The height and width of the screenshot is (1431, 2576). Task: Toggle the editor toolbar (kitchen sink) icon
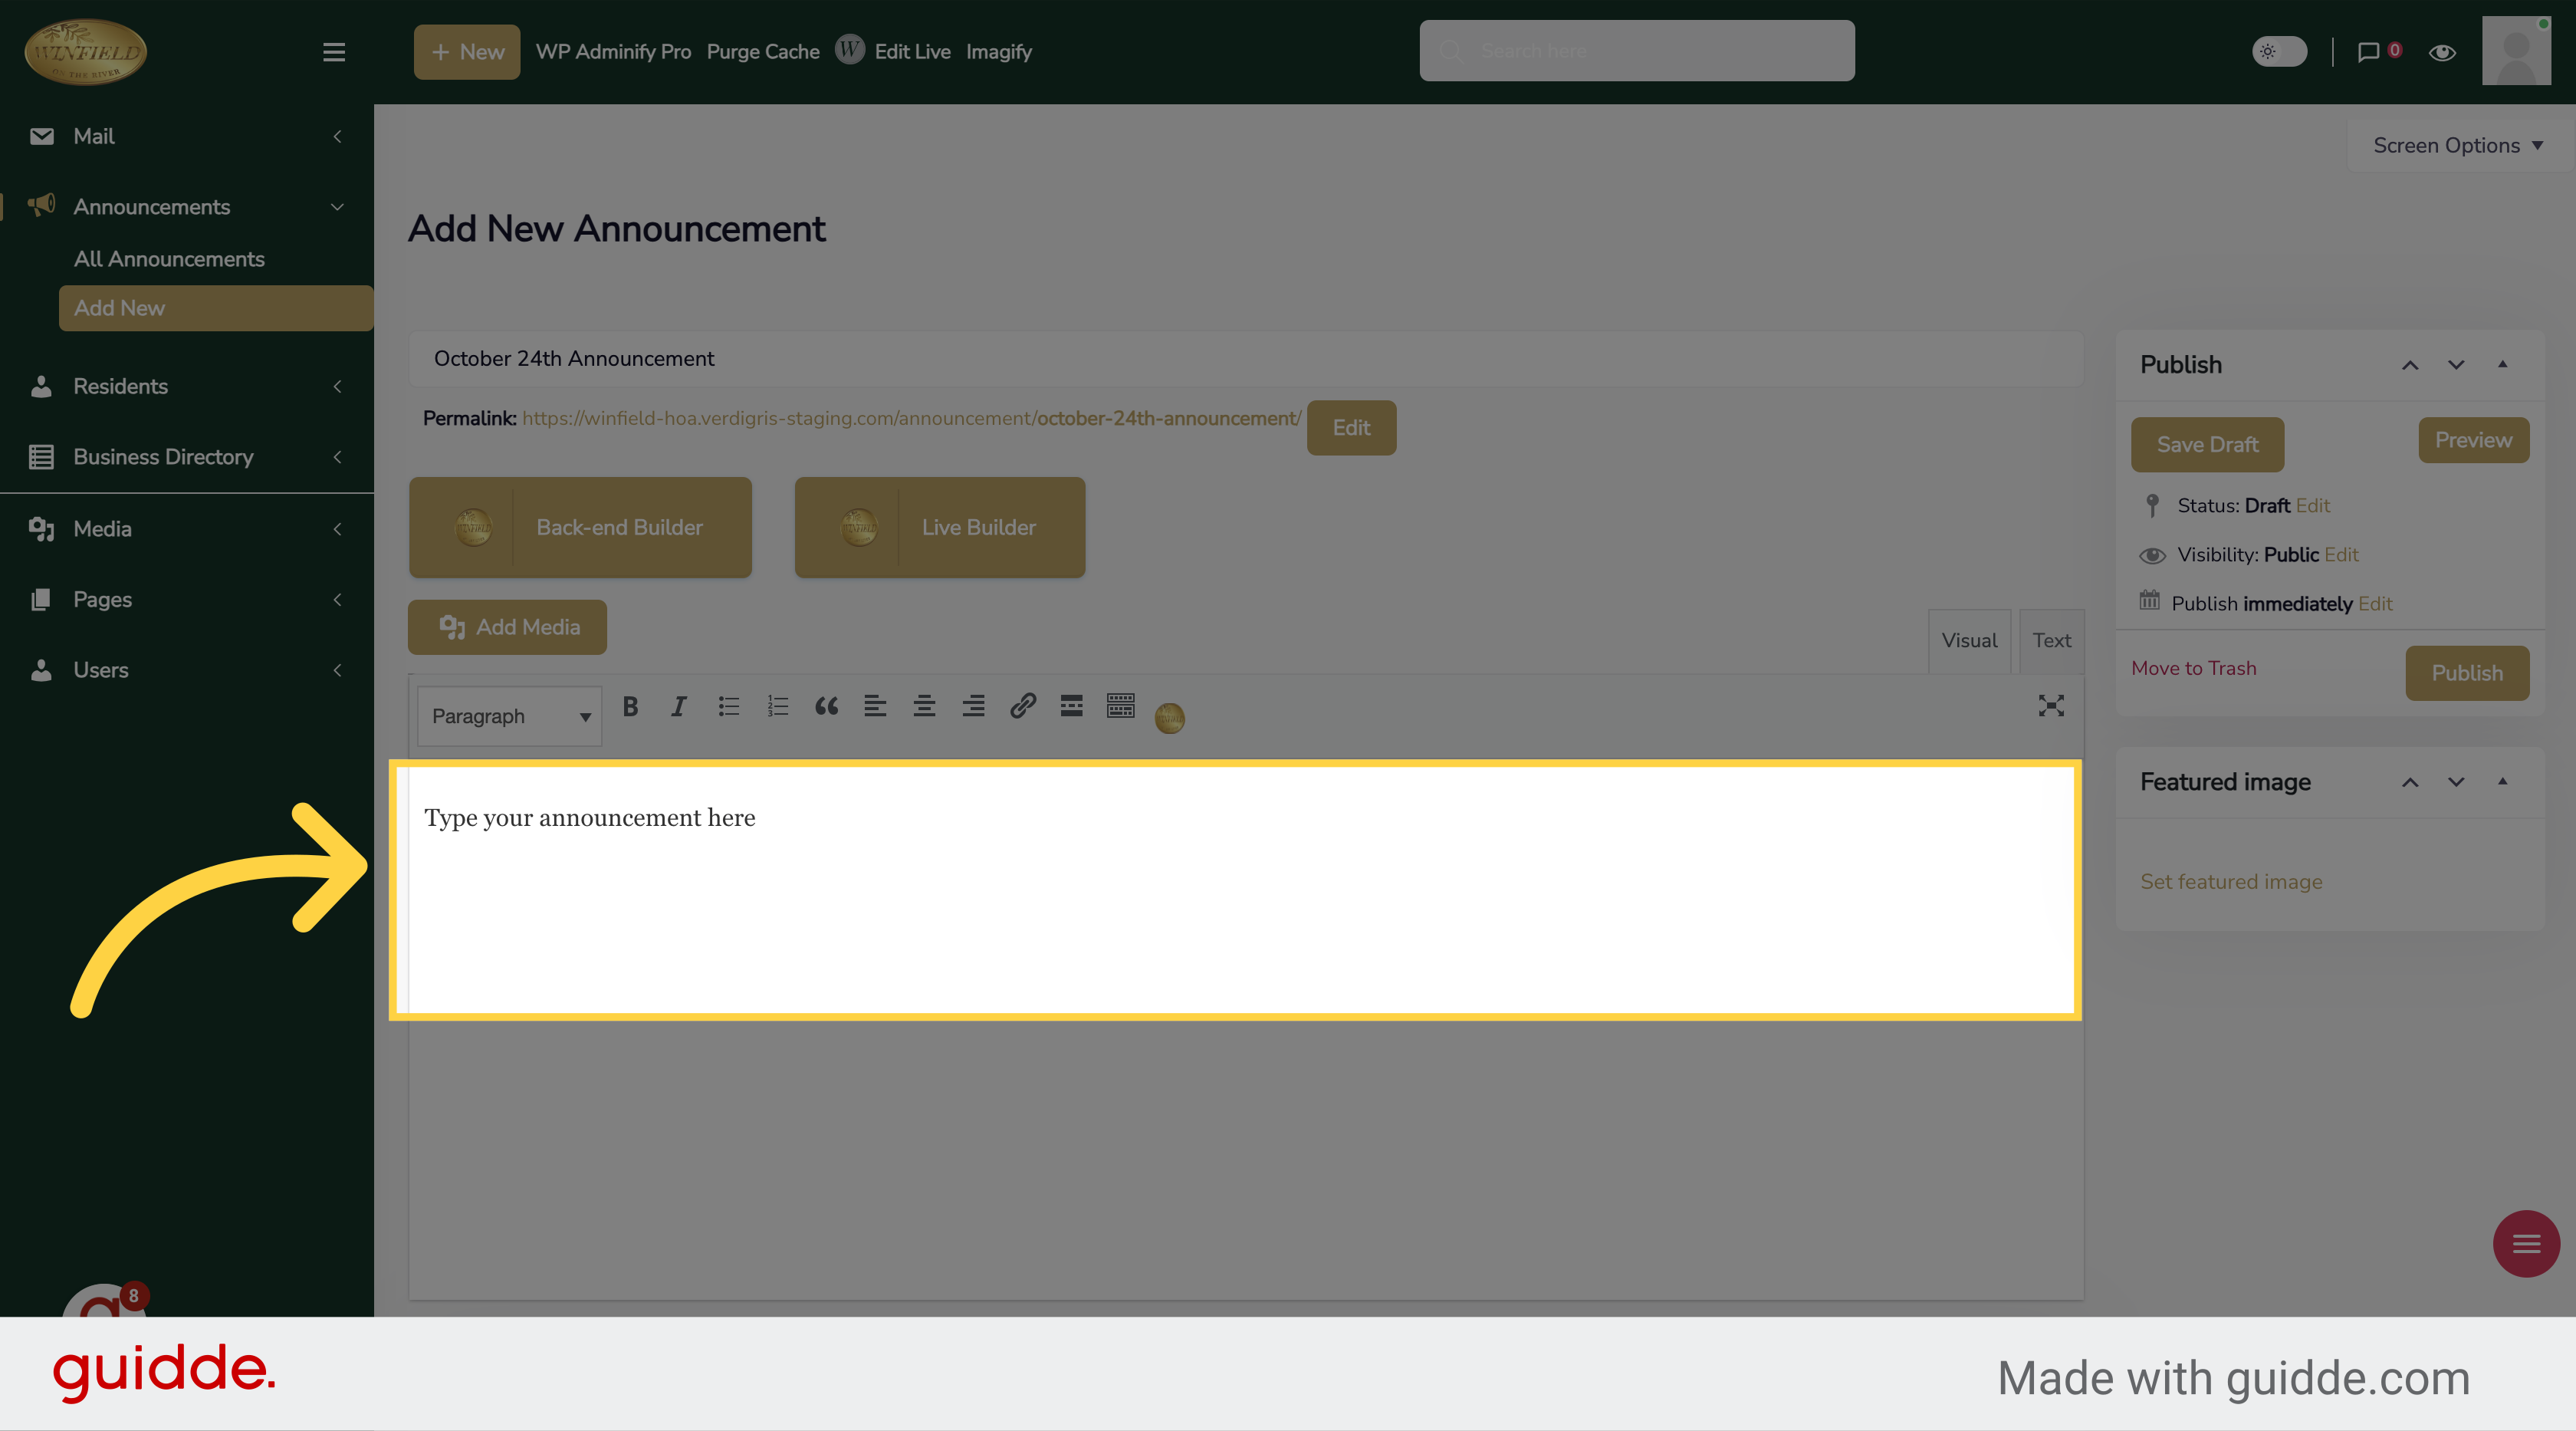[x=1120, y=707]
